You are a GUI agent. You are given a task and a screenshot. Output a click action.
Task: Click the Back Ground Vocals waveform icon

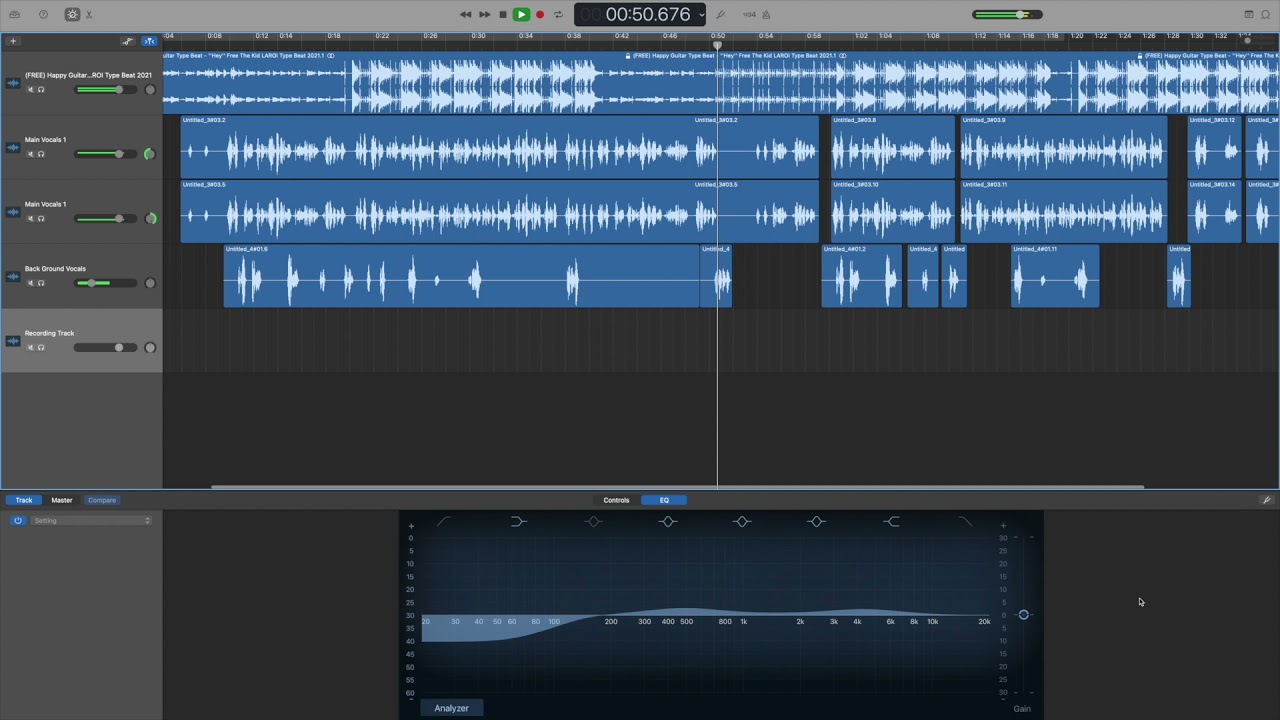coord(13,276)
